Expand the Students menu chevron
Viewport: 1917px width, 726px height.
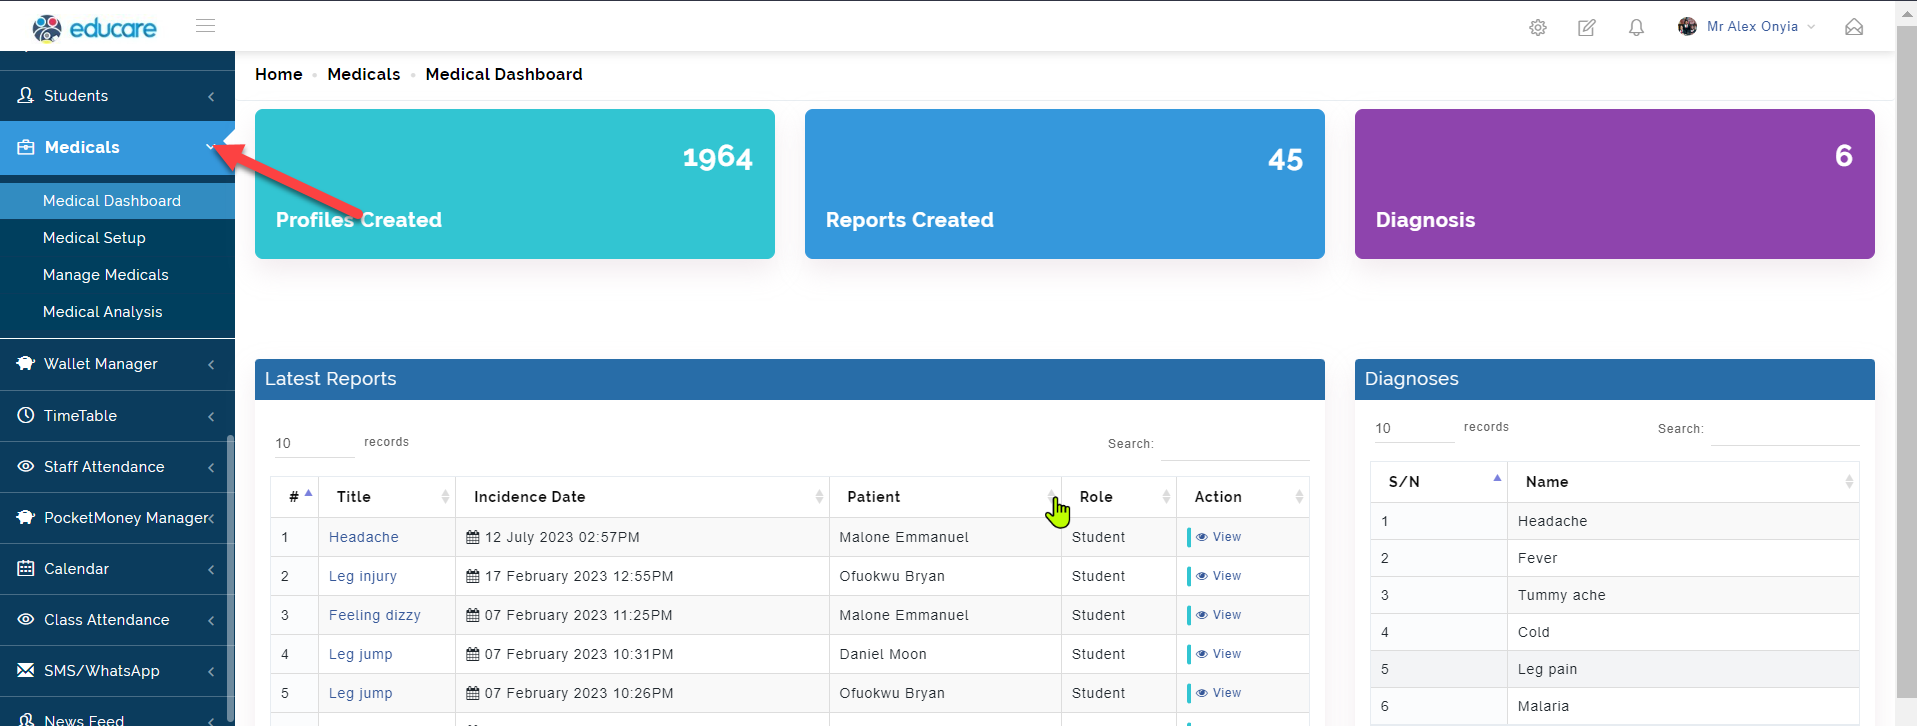click(211, 96)
